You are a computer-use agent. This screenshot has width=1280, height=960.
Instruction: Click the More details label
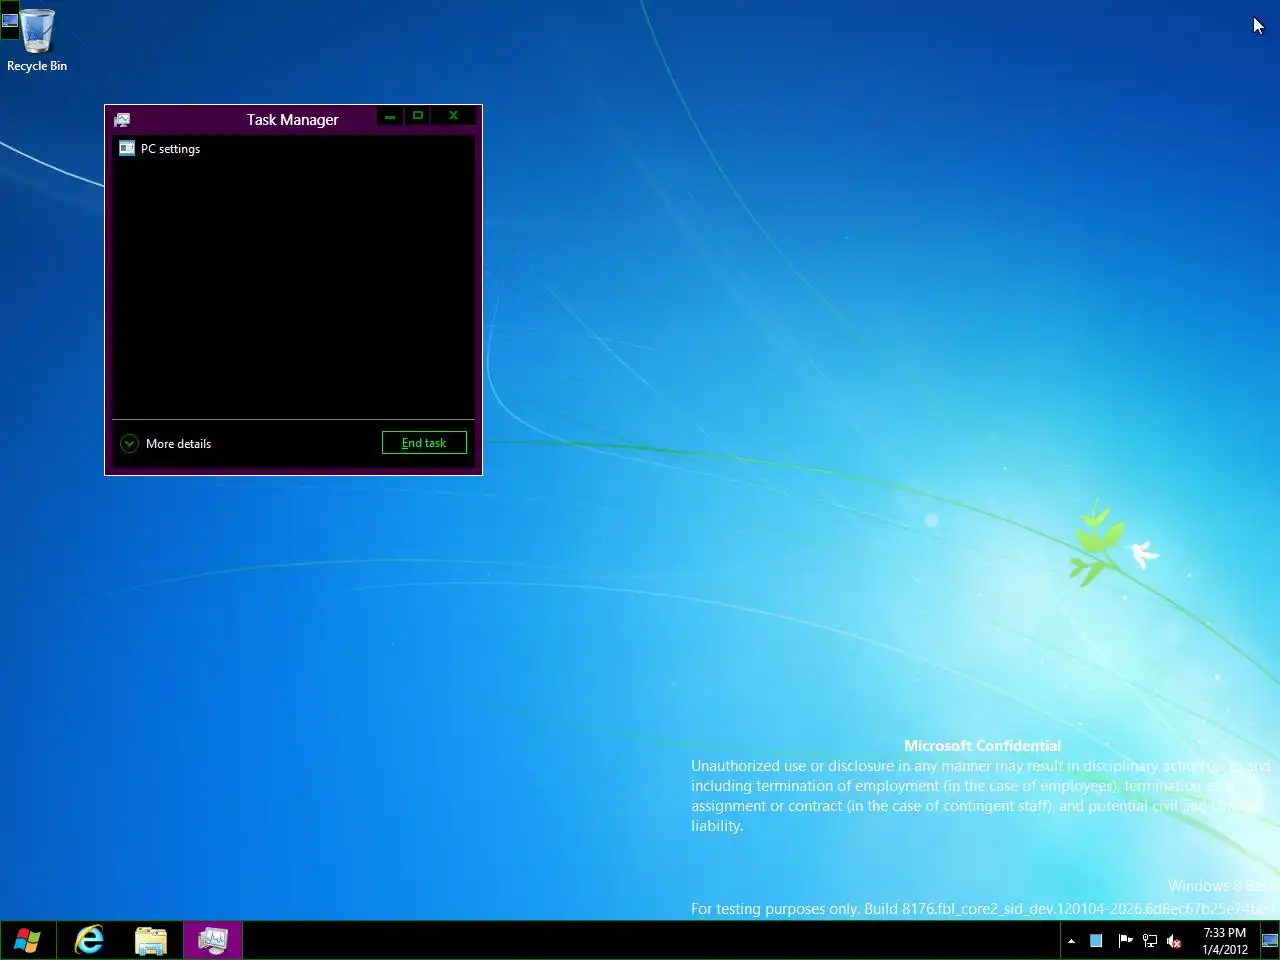178,443
